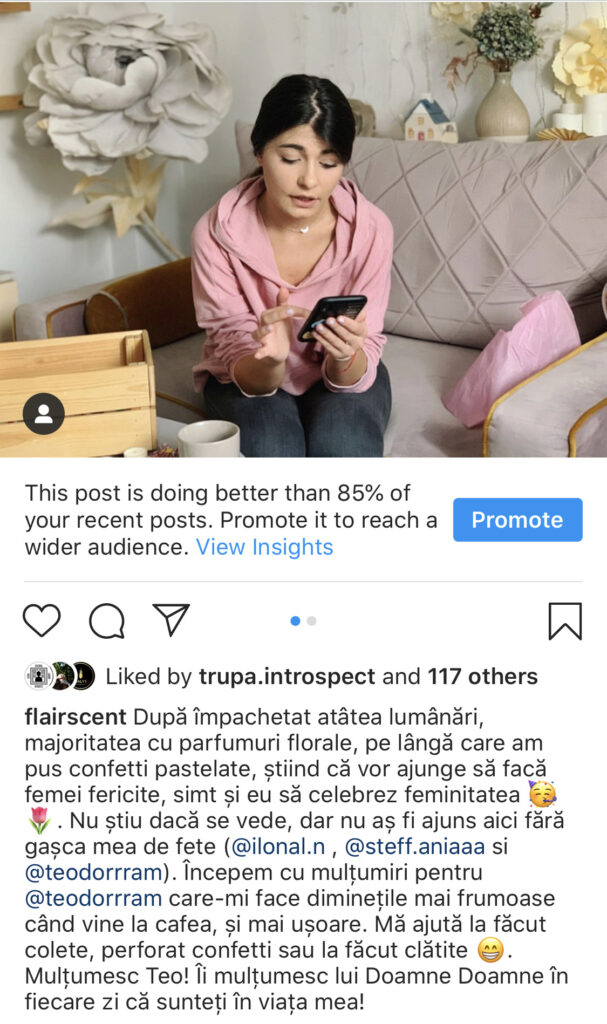Tap the post photo of woman with phone

point(303,229)
